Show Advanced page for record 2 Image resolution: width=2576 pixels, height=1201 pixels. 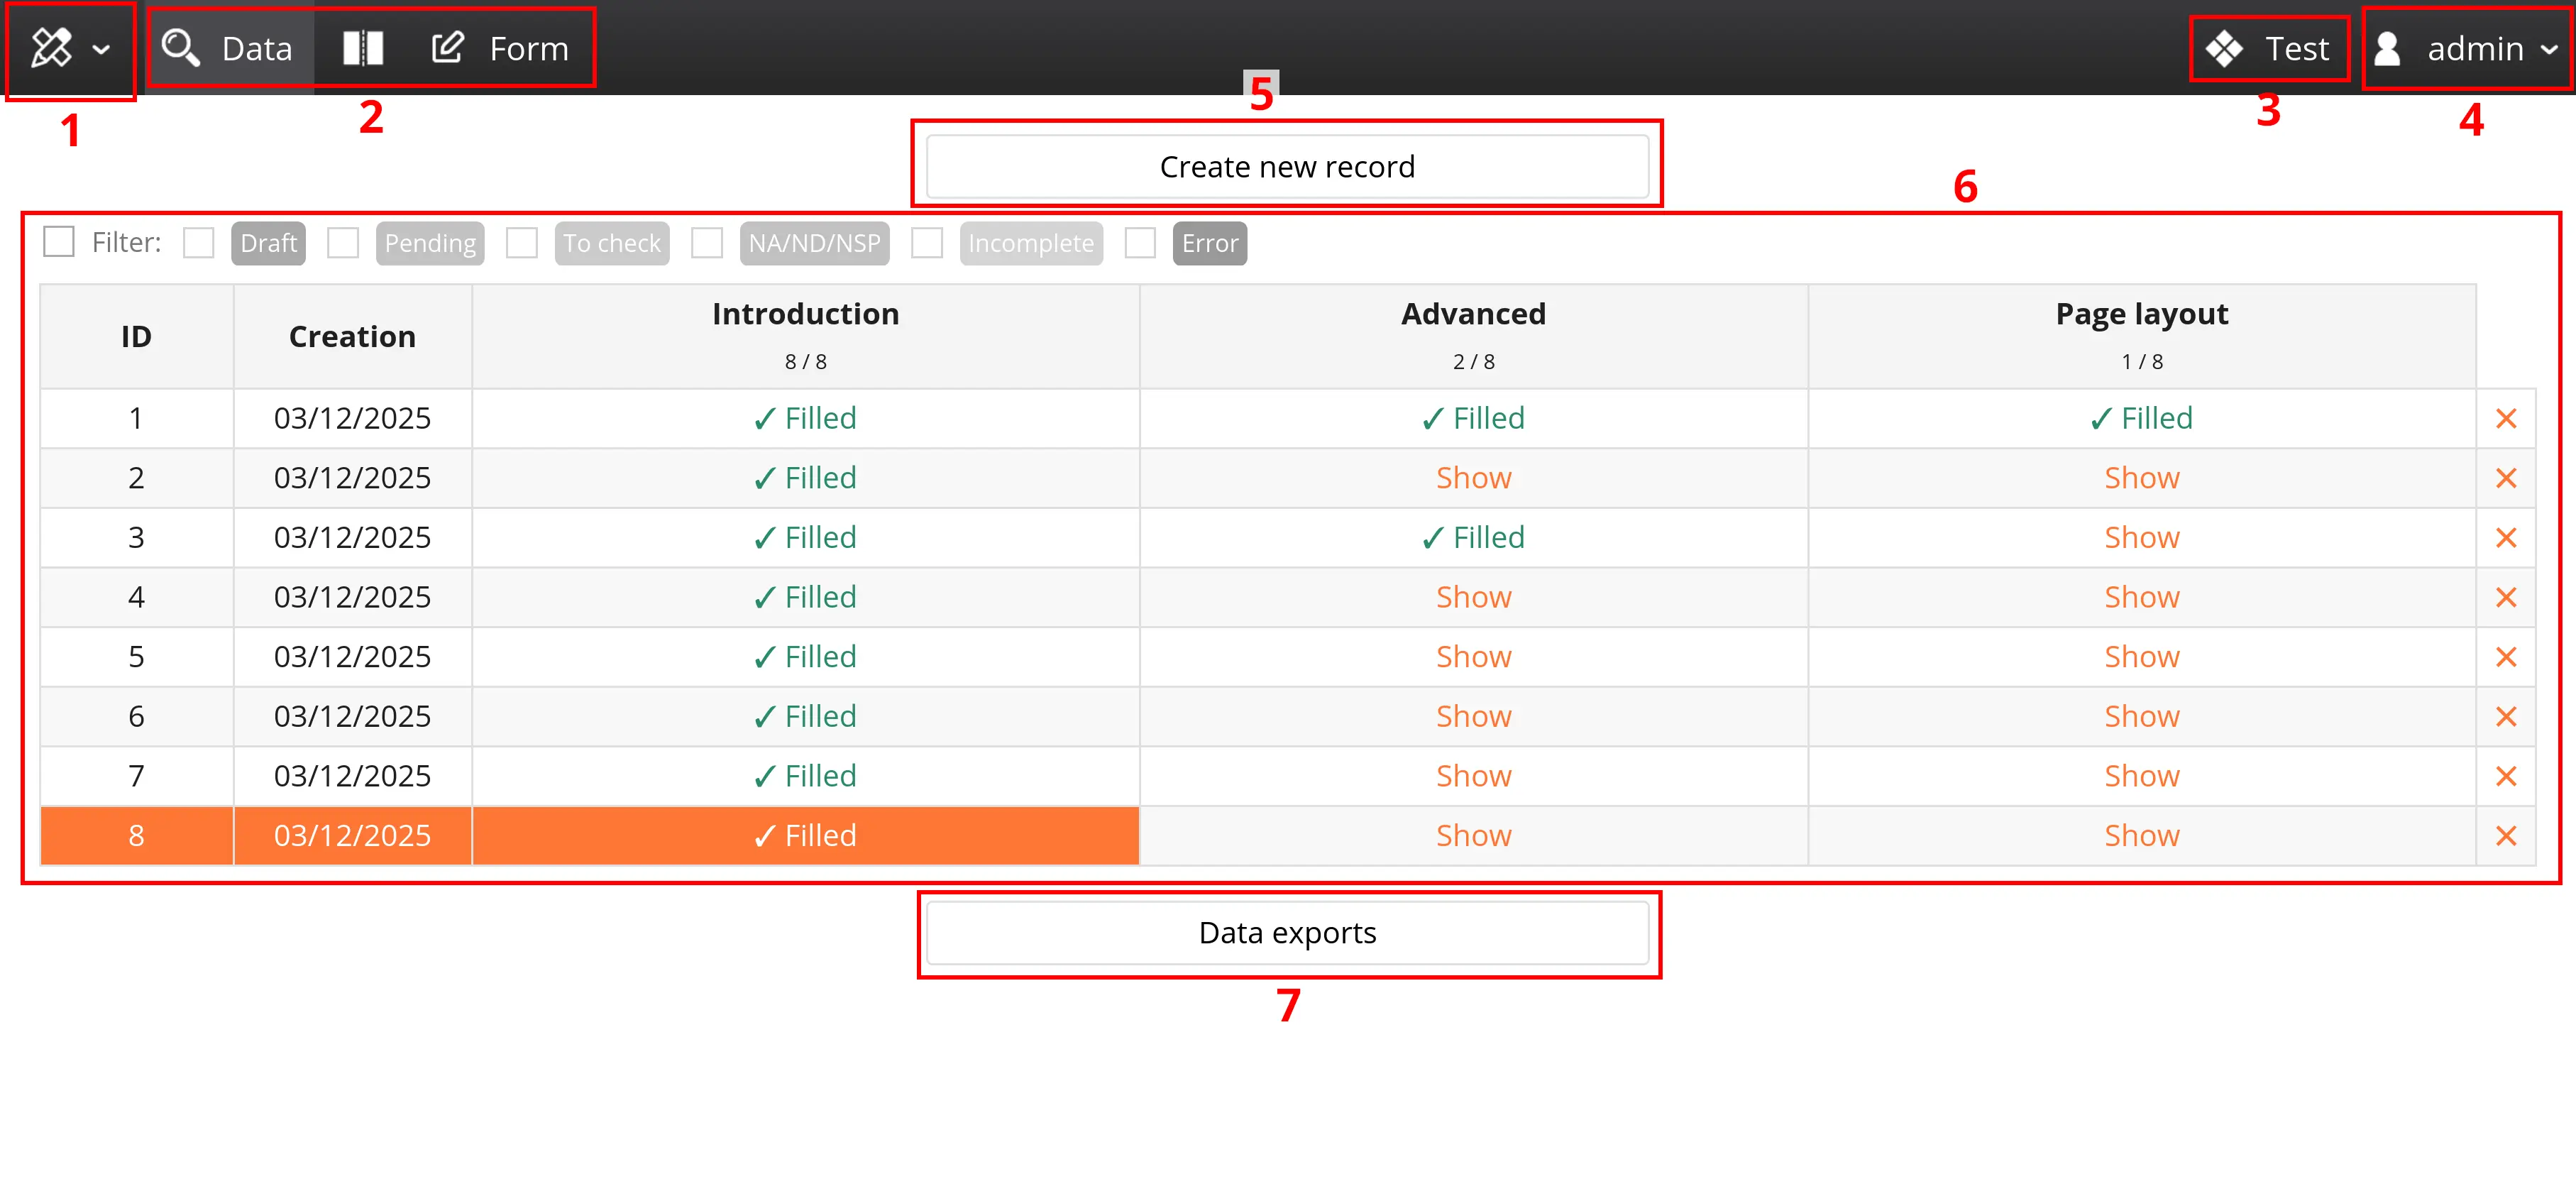pos(1473,478)
